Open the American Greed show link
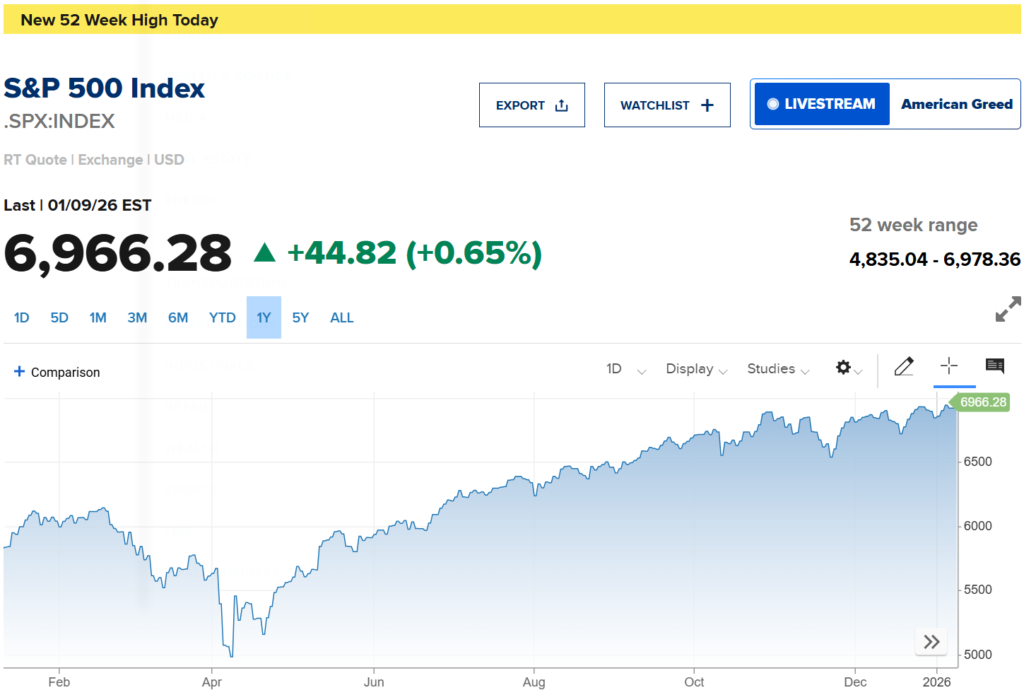The width and height of the screenshot is (1024, 695). coord(956,104)
